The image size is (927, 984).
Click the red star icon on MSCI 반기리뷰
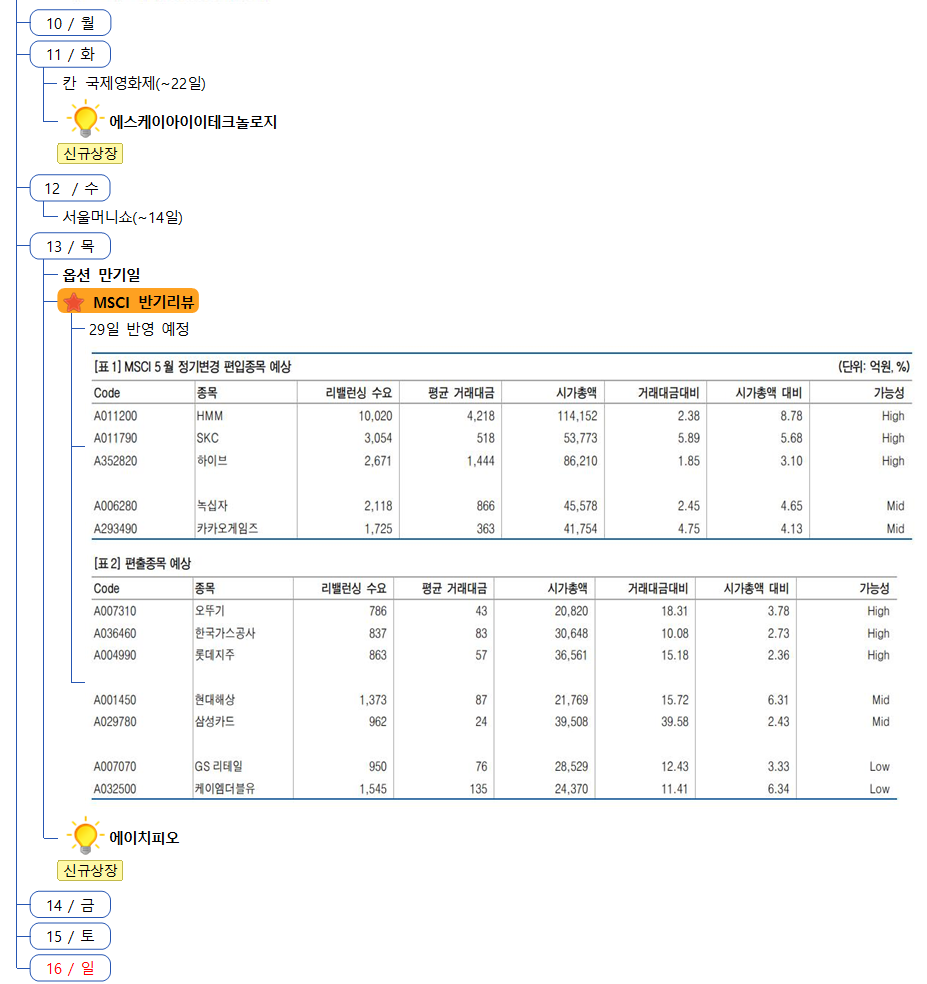(74, 302)
